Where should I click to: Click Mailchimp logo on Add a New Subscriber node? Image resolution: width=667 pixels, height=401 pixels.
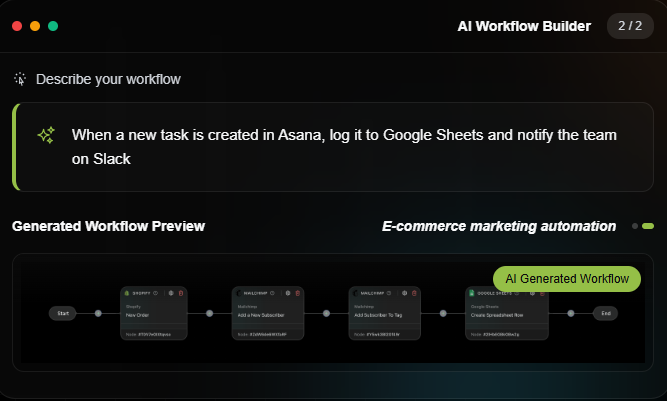tap(239, 293)
